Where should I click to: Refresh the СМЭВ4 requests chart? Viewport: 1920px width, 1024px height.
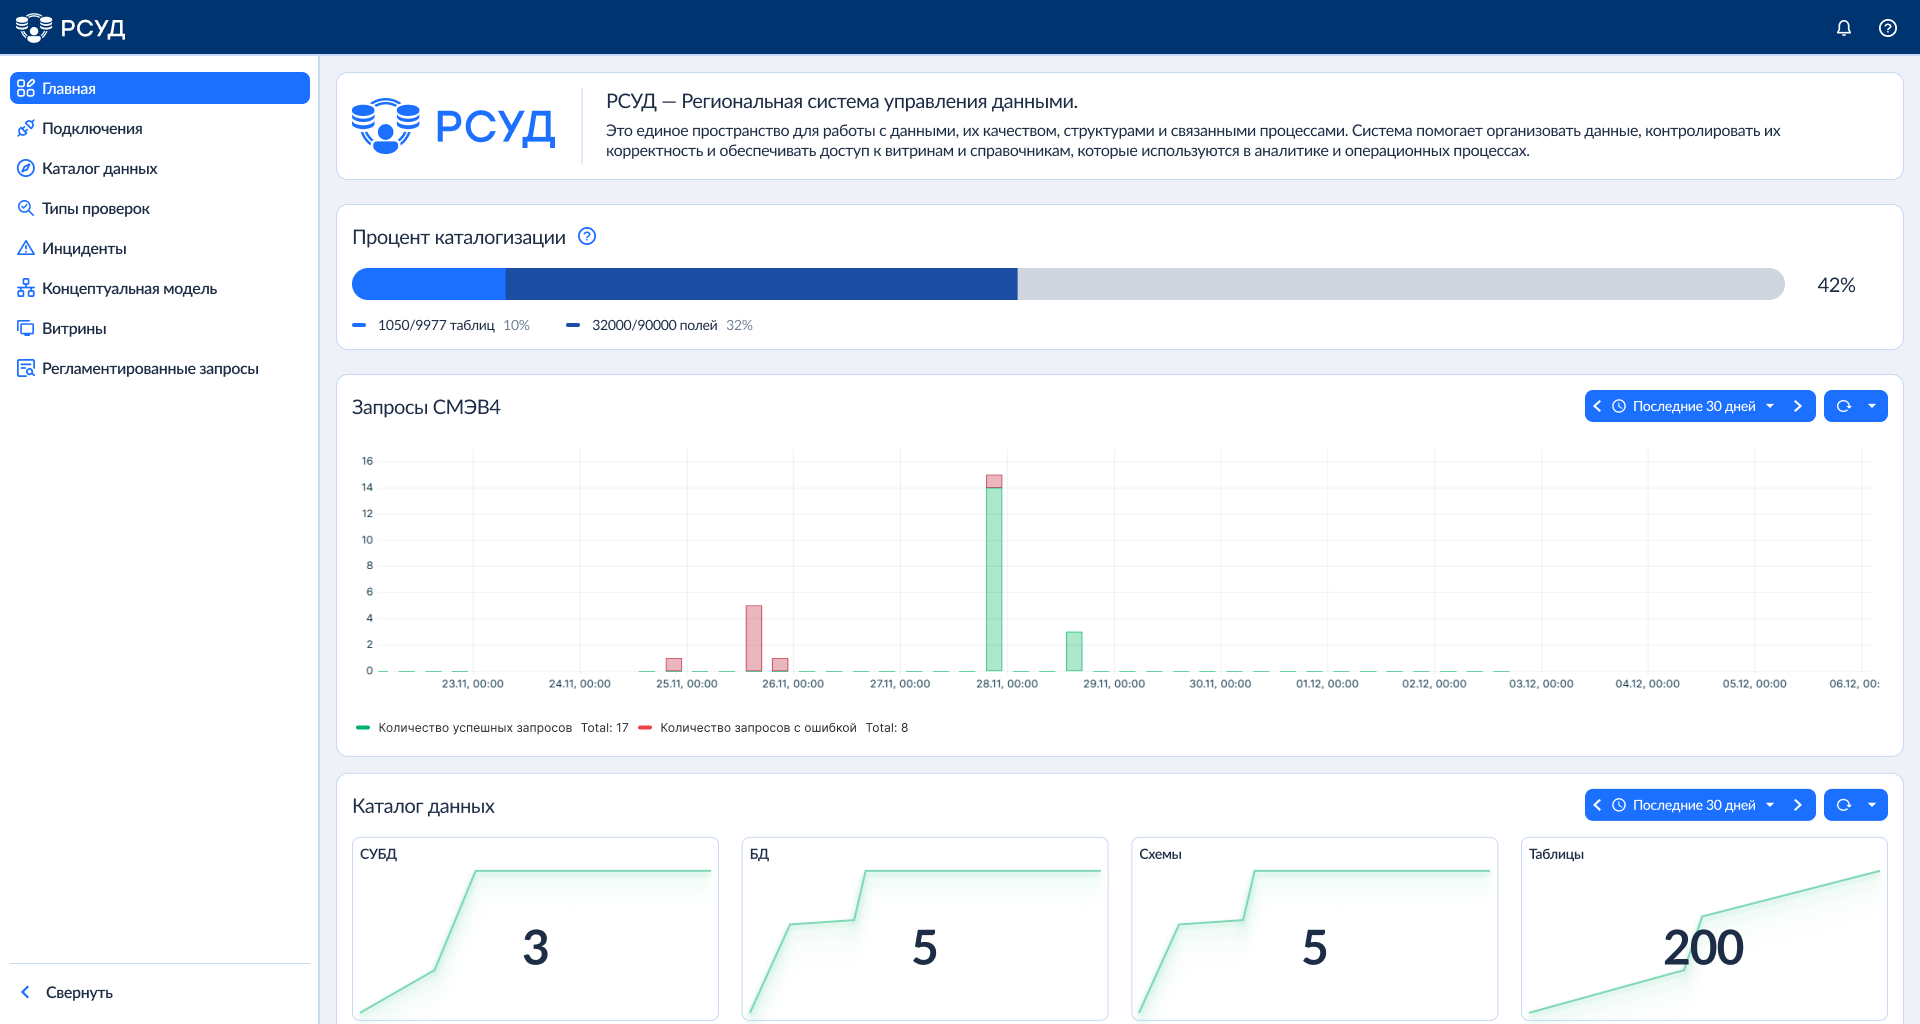point(1844,406)
